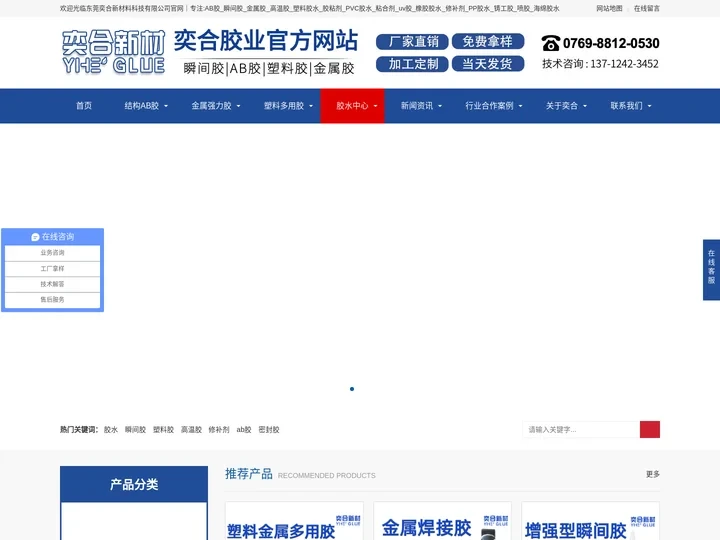Select 业务咨询 in online consultation panel
The image size is (720, 540).
pos(52,253)
